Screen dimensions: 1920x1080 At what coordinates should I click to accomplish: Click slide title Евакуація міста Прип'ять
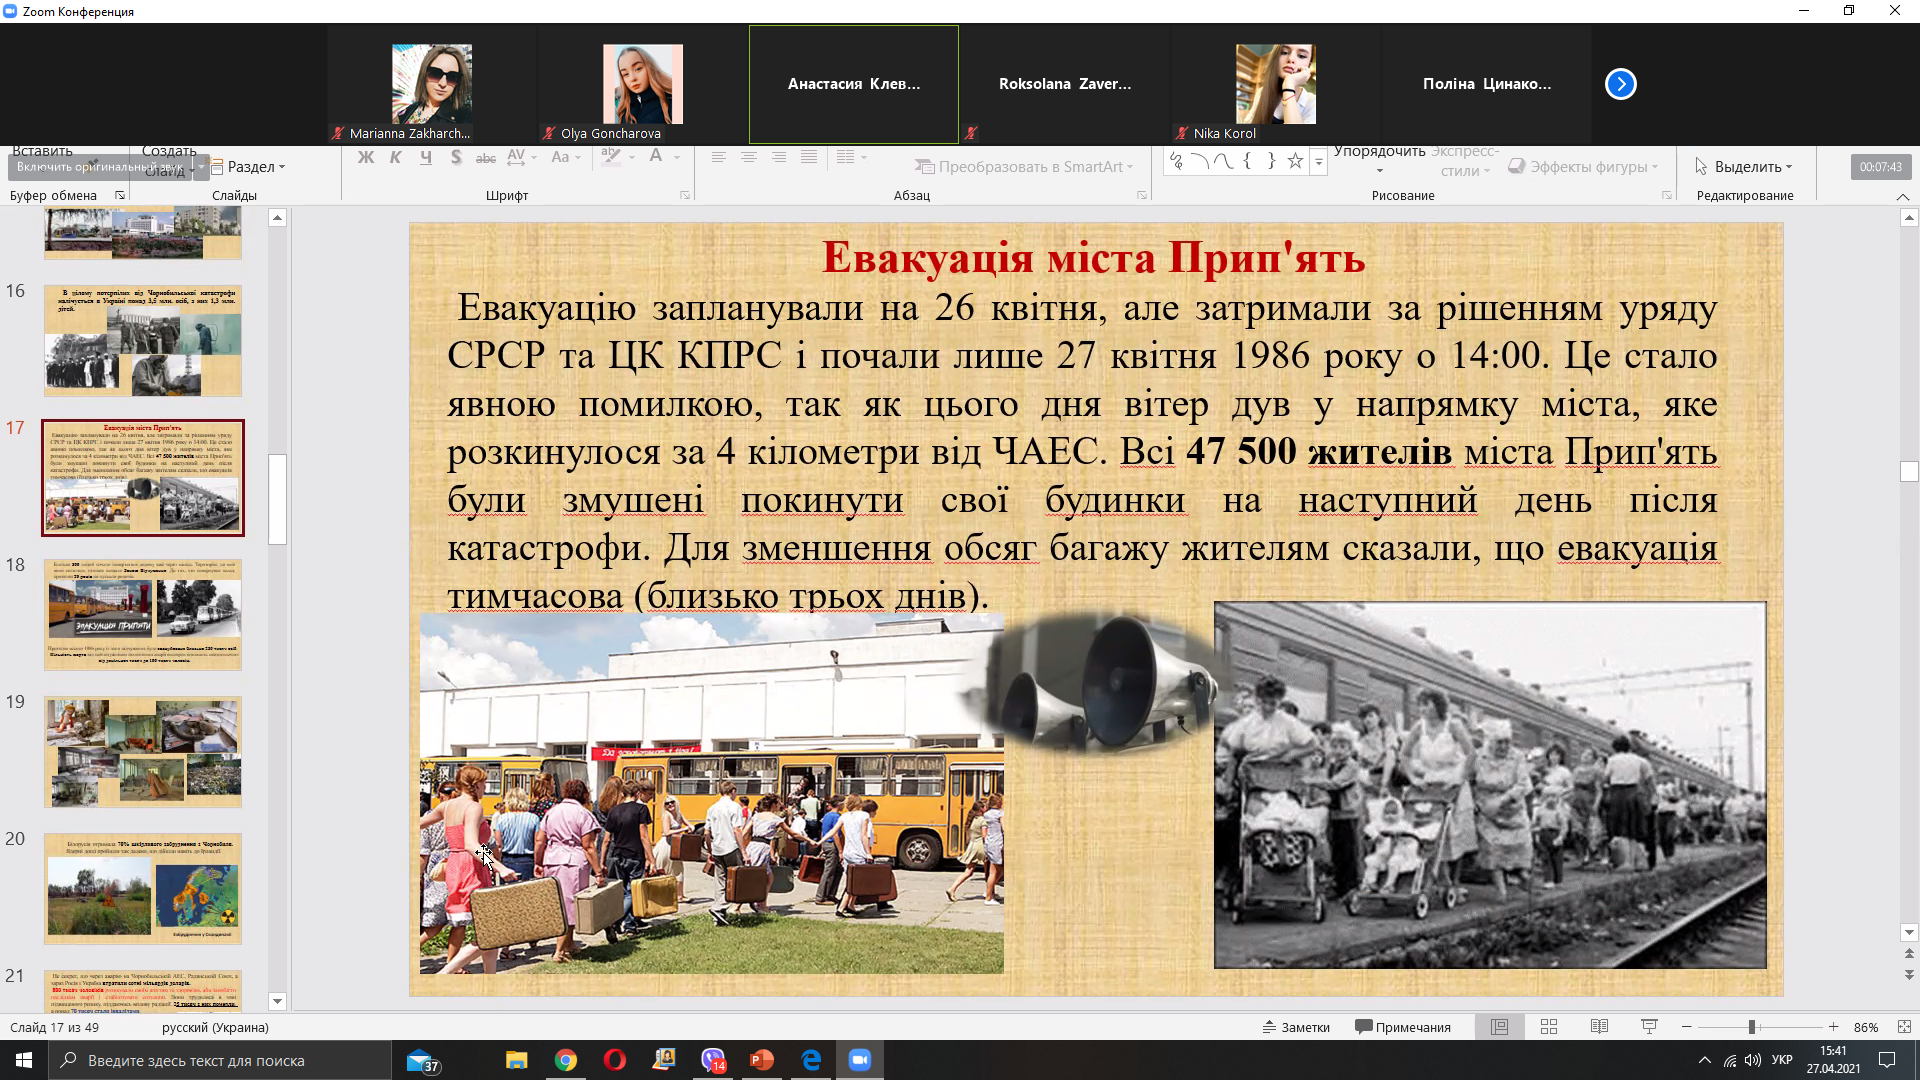point(1094,258)
